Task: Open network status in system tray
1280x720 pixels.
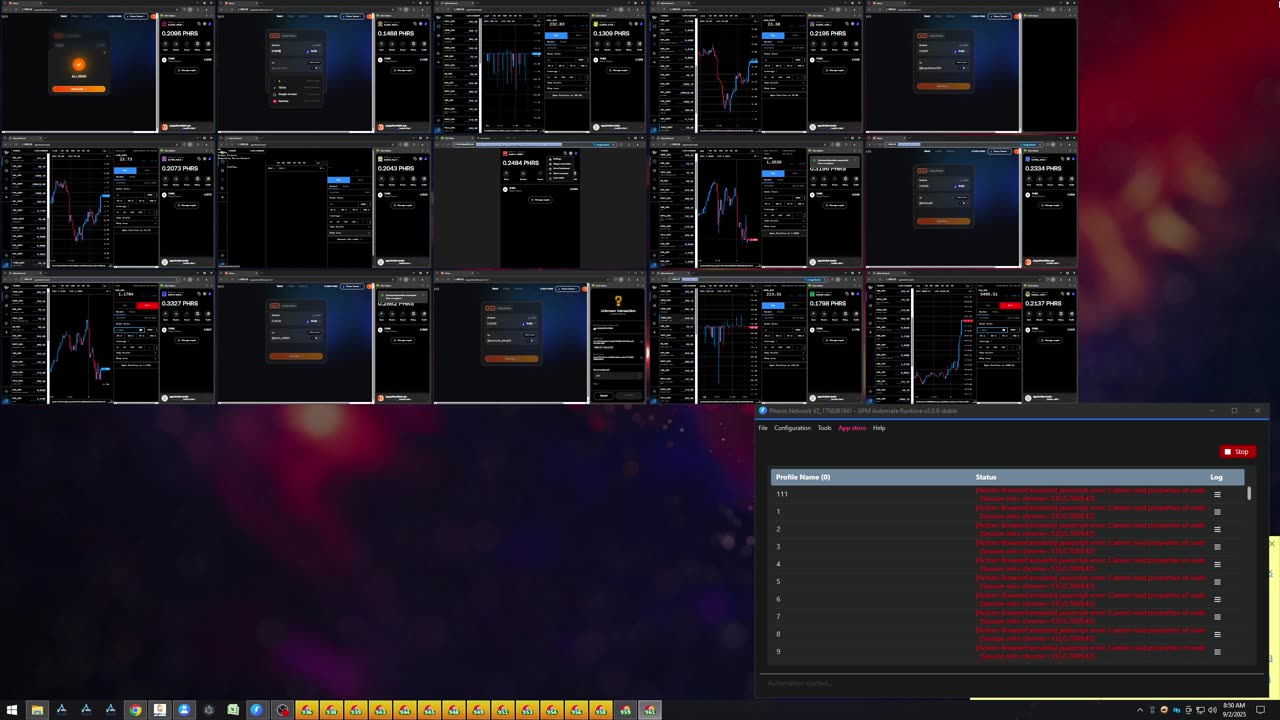Action: click(x=1200, y=710)
